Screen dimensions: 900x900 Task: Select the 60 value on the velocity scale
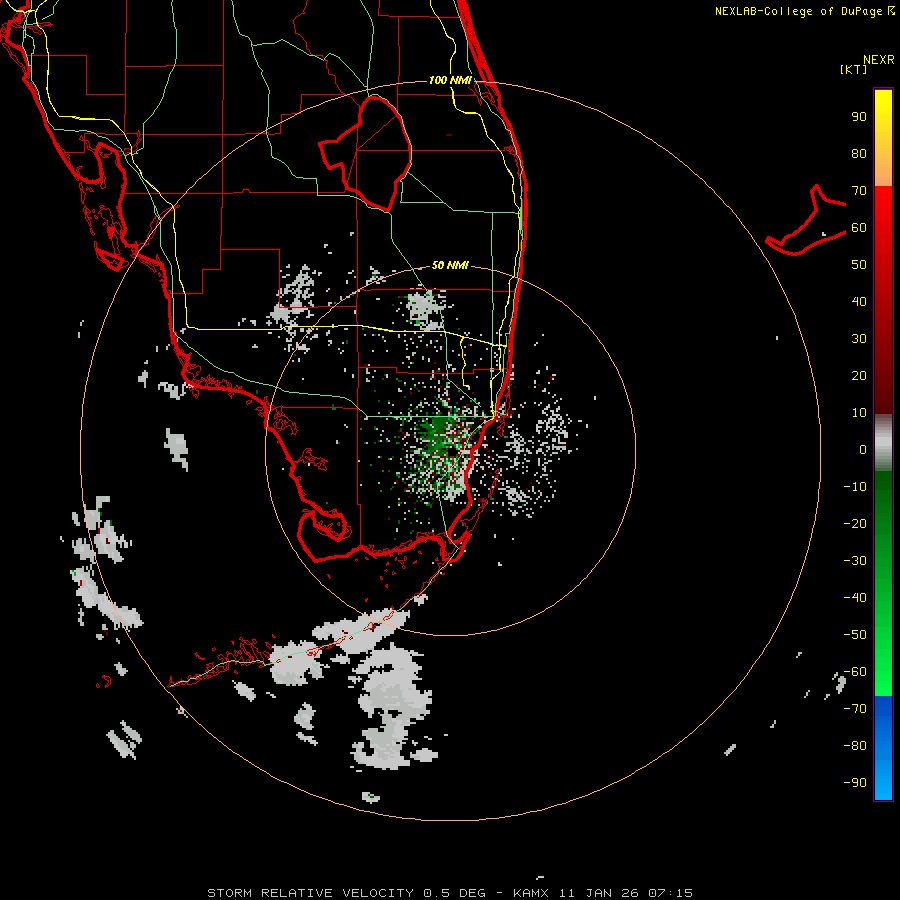click(x=859, y=228)
